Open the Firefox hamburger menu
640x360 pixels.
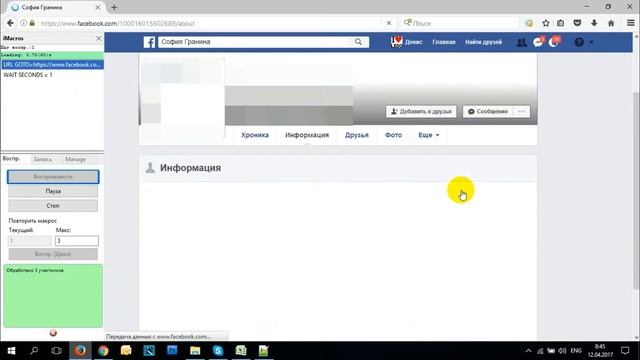pyautogui.click(x=631, y=23)
